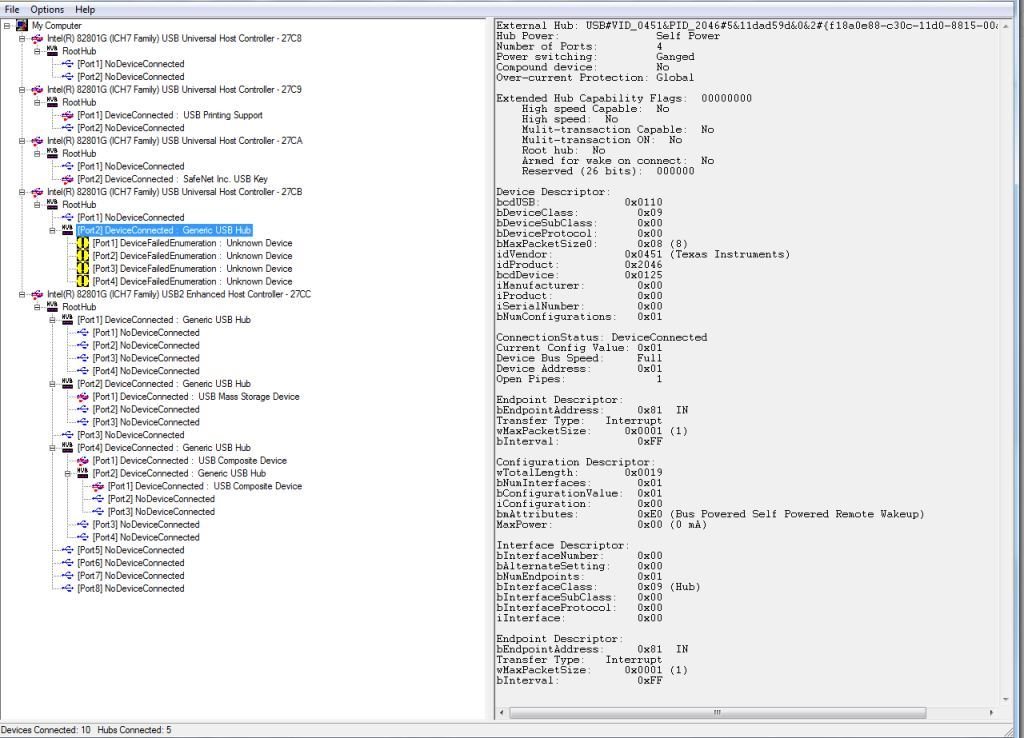Click the 27CA host controller icon
Screen dimensions: 1024x738
pyautogui.click(x=37, y=140)
